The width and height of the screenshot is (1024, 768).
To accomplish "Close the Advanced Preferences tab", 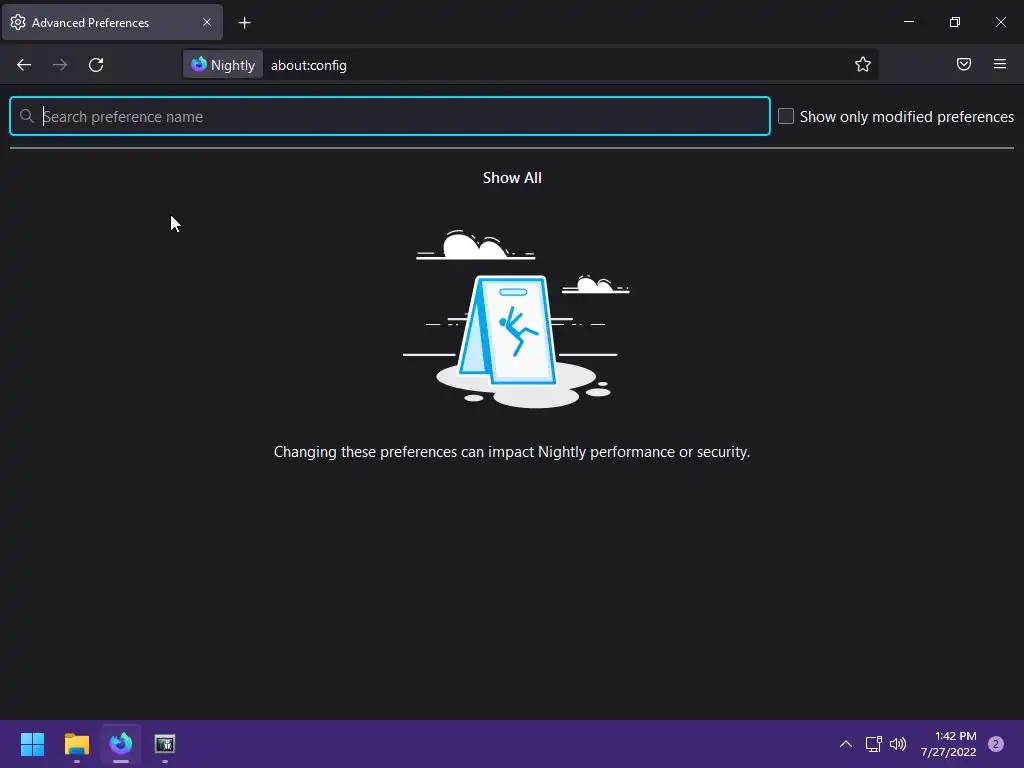I will click(207, 22).
